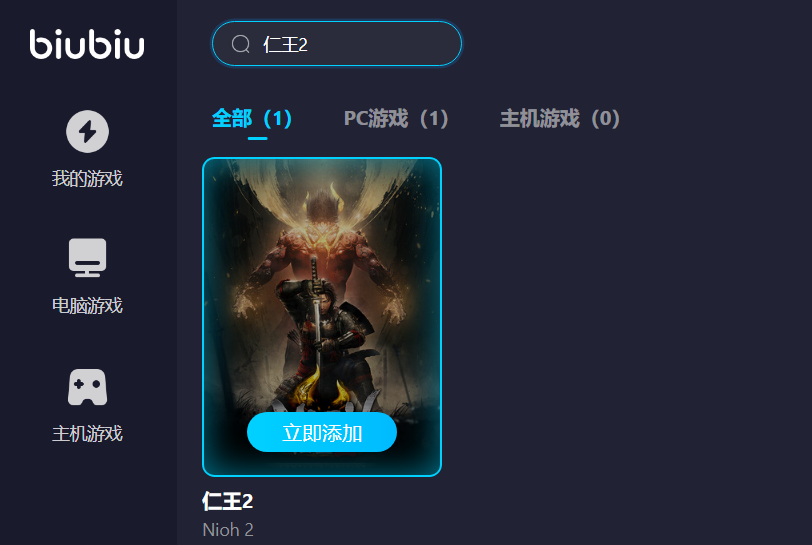Switch to the 主机游戏 (0) tab
The image size is (812, 545).
pos(559,119)
